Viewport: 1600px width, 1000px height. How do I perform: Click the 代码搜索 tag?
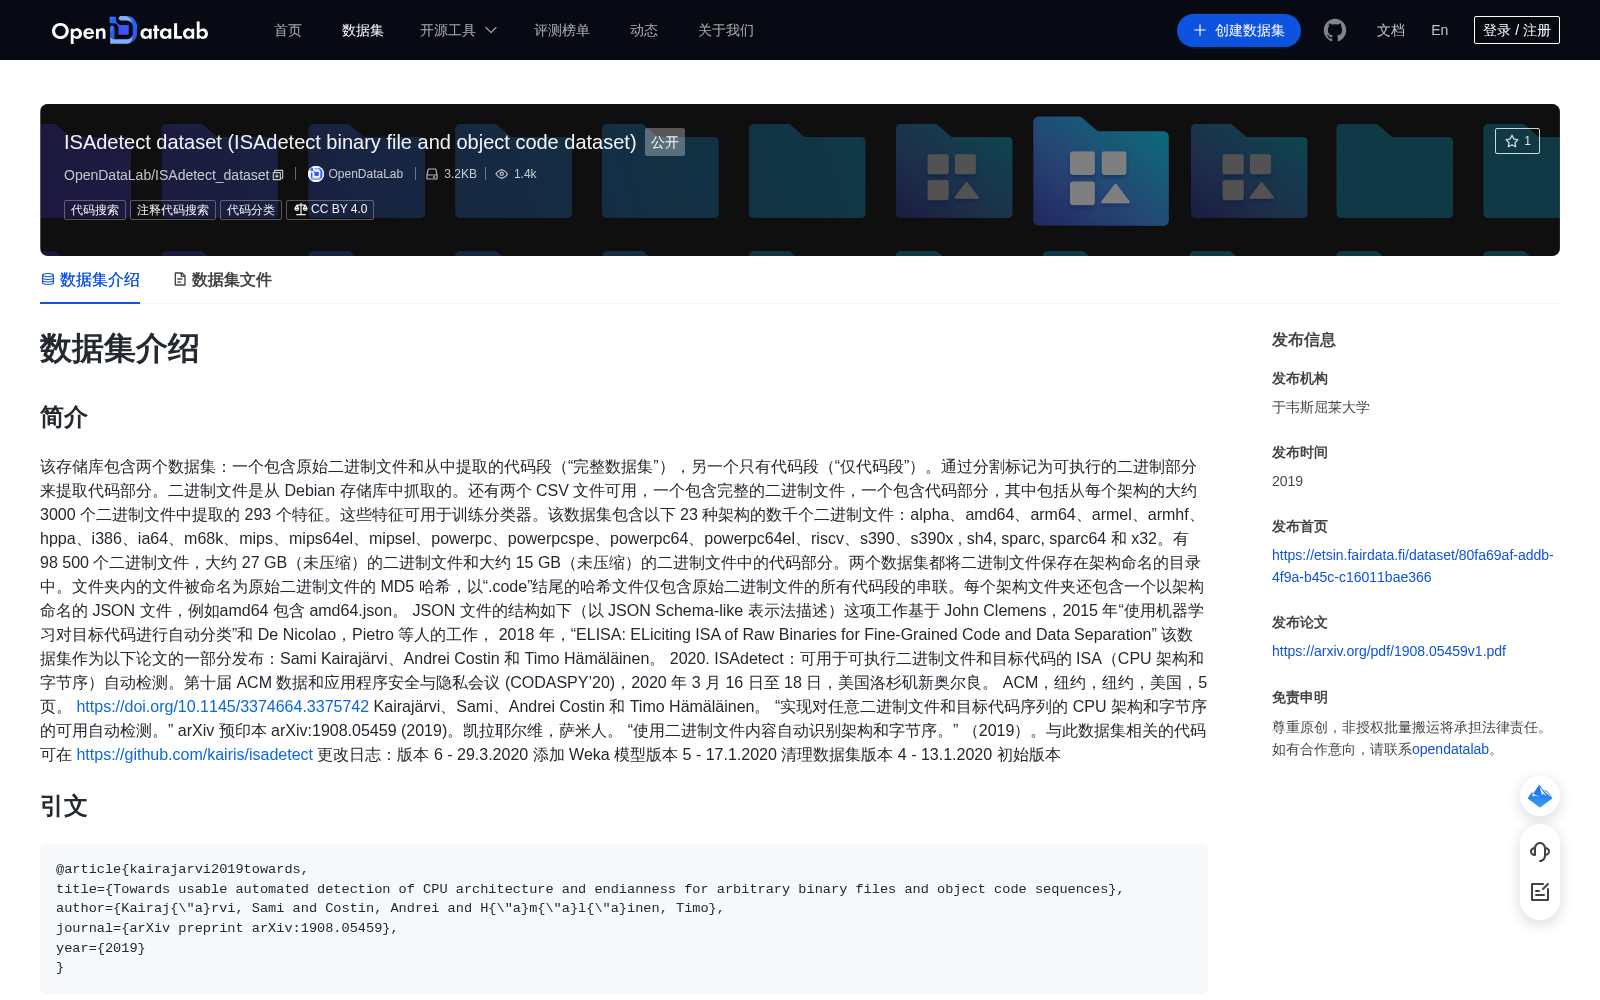95,209
